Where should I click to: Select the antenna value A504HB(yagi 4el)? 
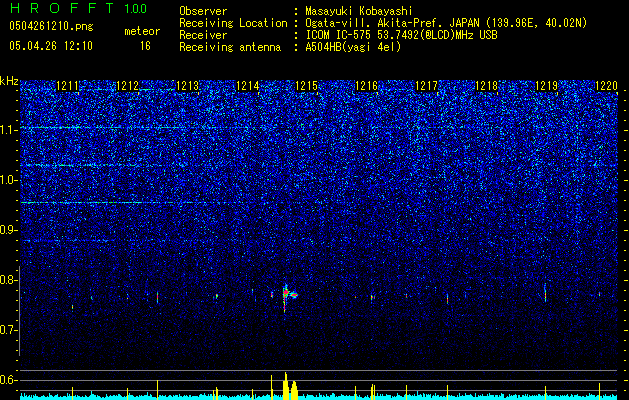coord(353,47)
